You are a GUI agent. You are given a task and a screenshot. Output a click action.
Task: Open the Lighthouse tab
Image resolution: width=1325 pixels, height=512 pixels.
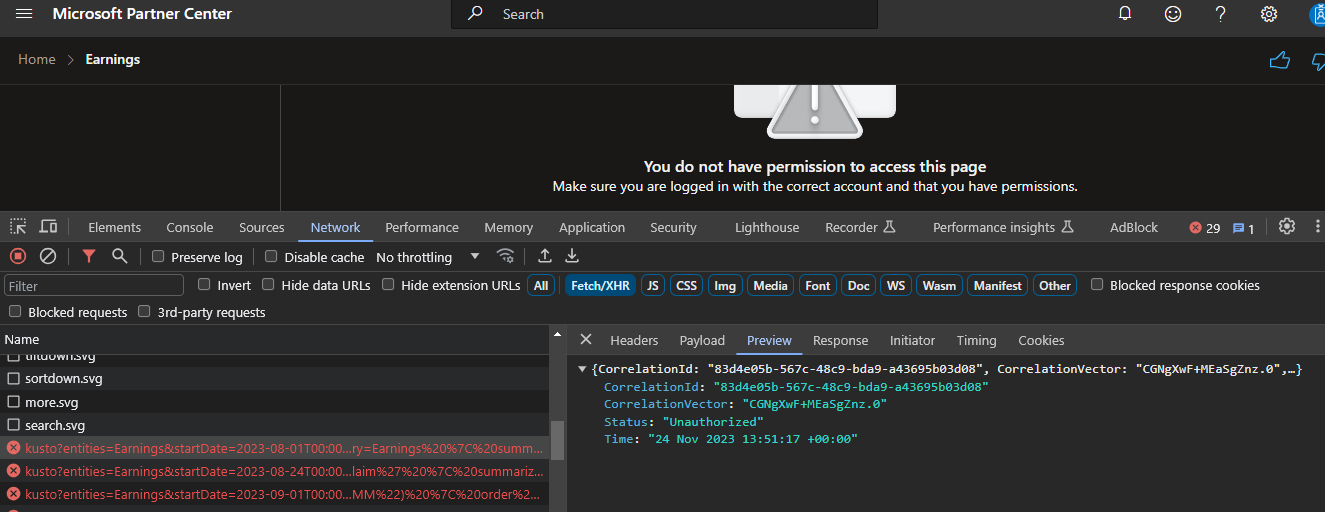[767, 227]
